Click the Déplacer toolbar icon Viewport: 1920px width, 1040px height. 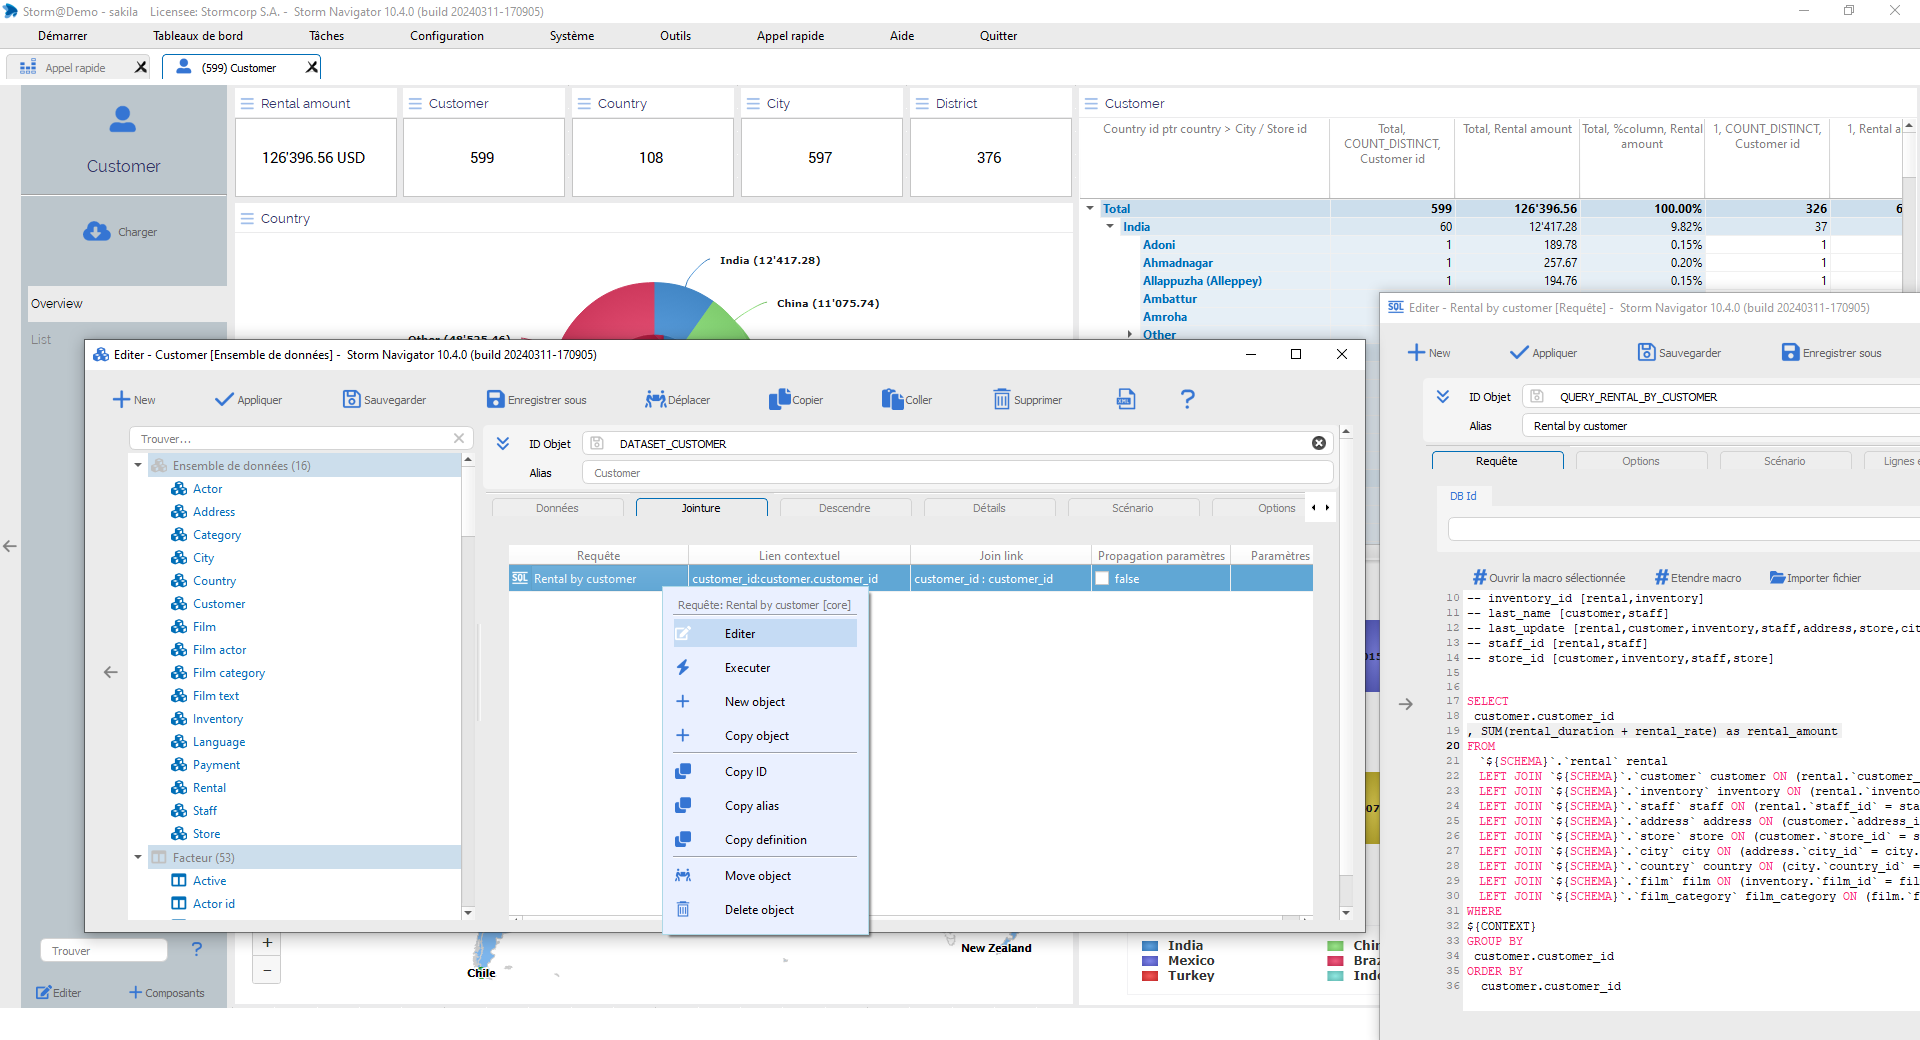(x=655, y=400)
